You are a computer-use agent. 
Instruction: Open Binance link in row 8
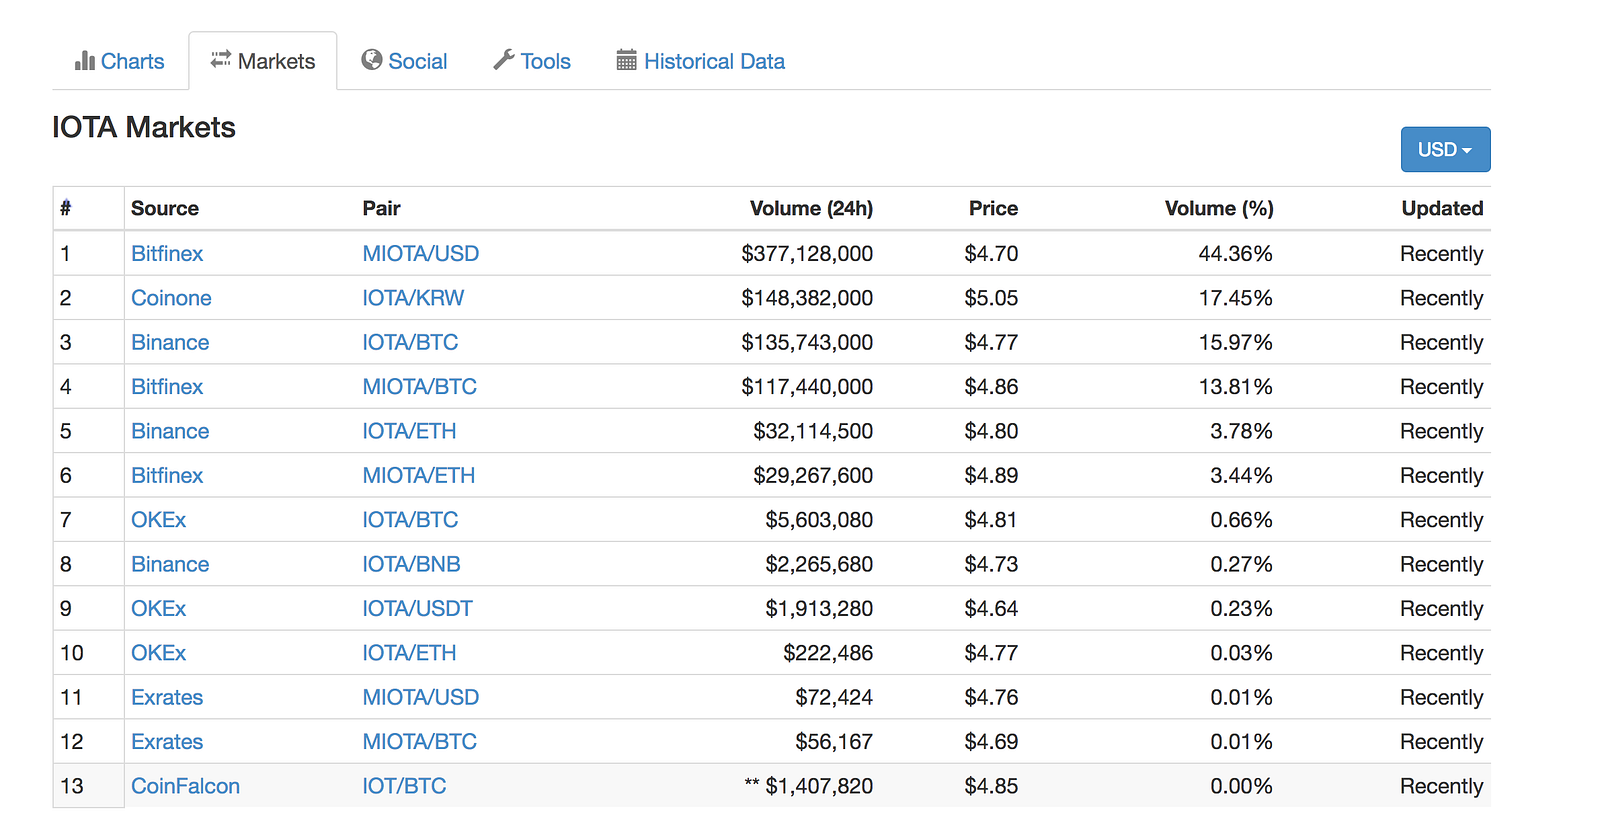(x=170, y=564)
